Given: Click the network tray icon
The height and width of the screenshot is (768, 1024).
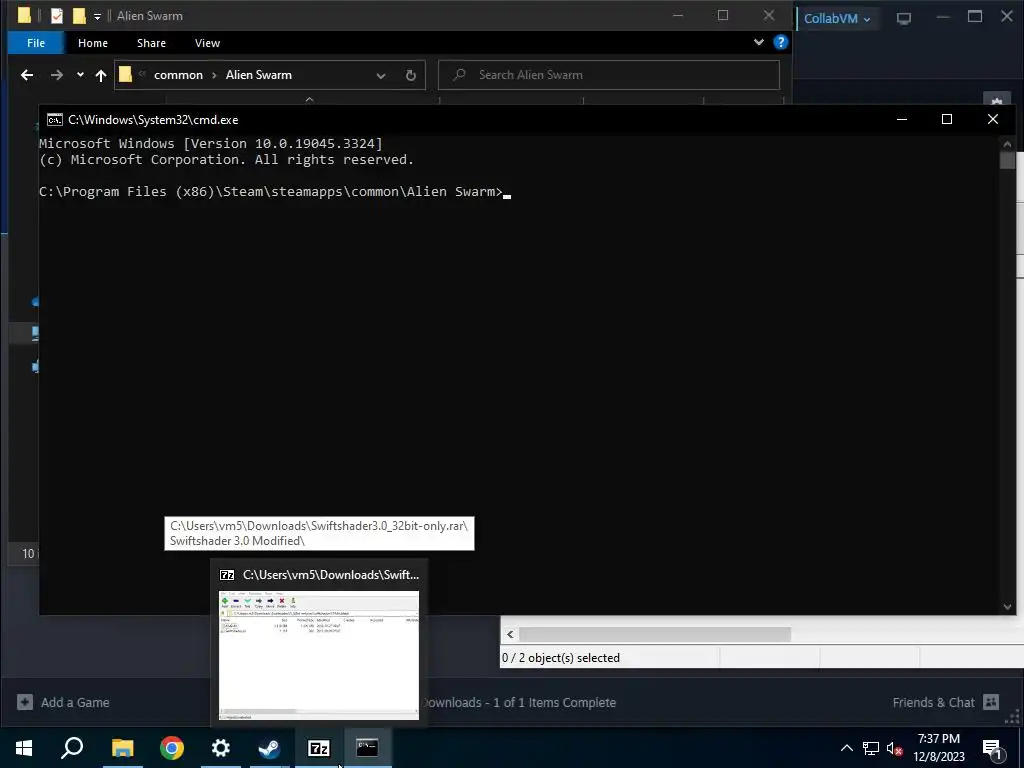Looking at the screenshot, I should tap(871, 748).
